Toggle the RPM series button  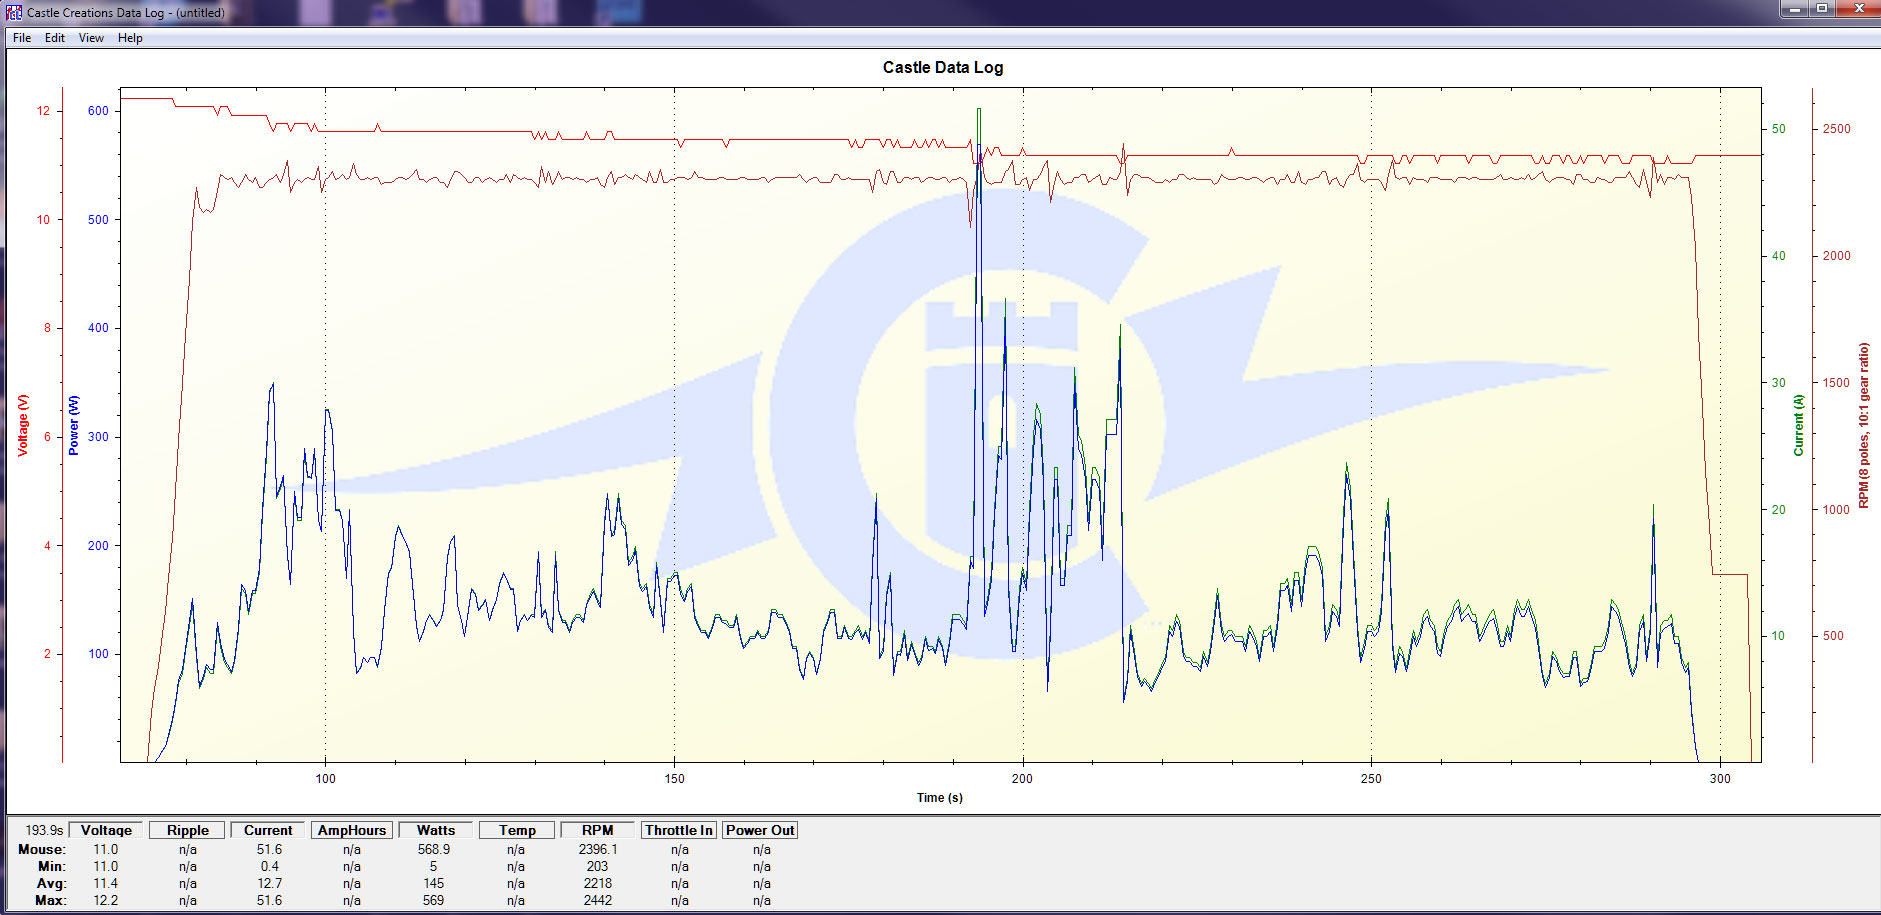tap(598, 830)
